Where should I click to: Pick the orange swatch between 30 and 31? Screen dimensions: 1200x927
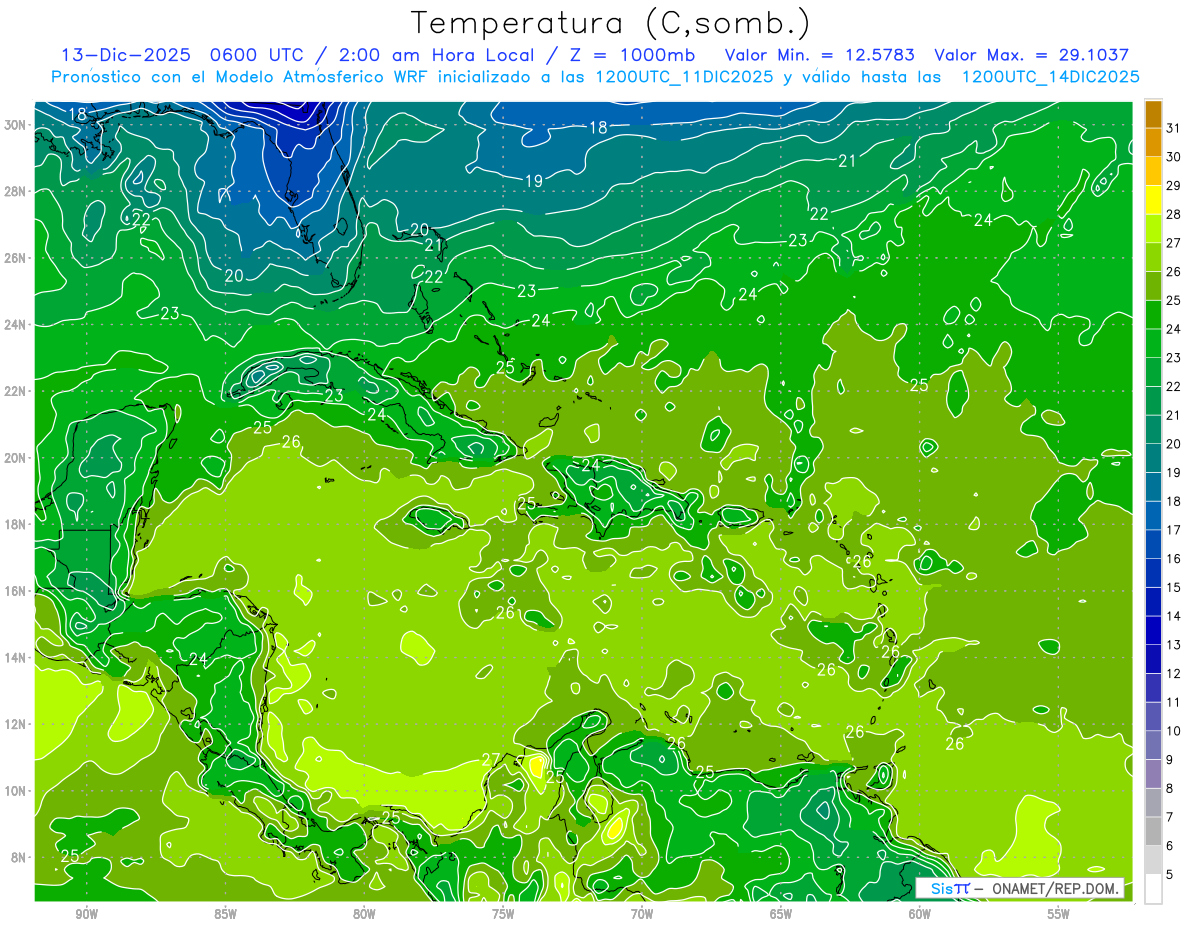(1153, 142)
